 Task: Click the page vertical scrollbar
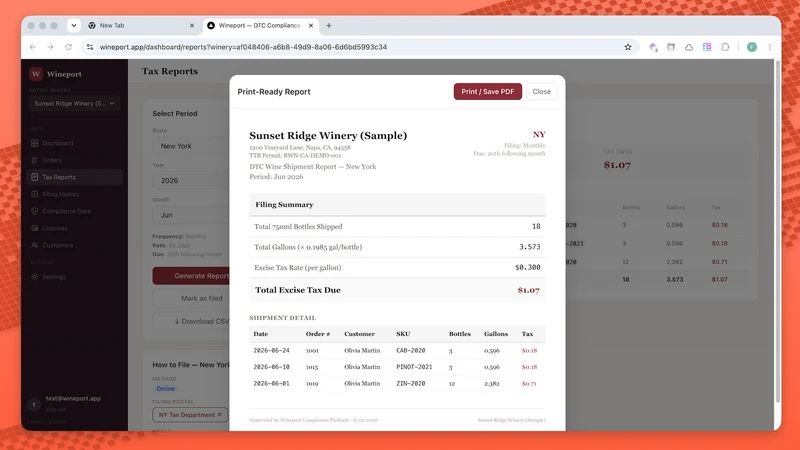point(778,232)
